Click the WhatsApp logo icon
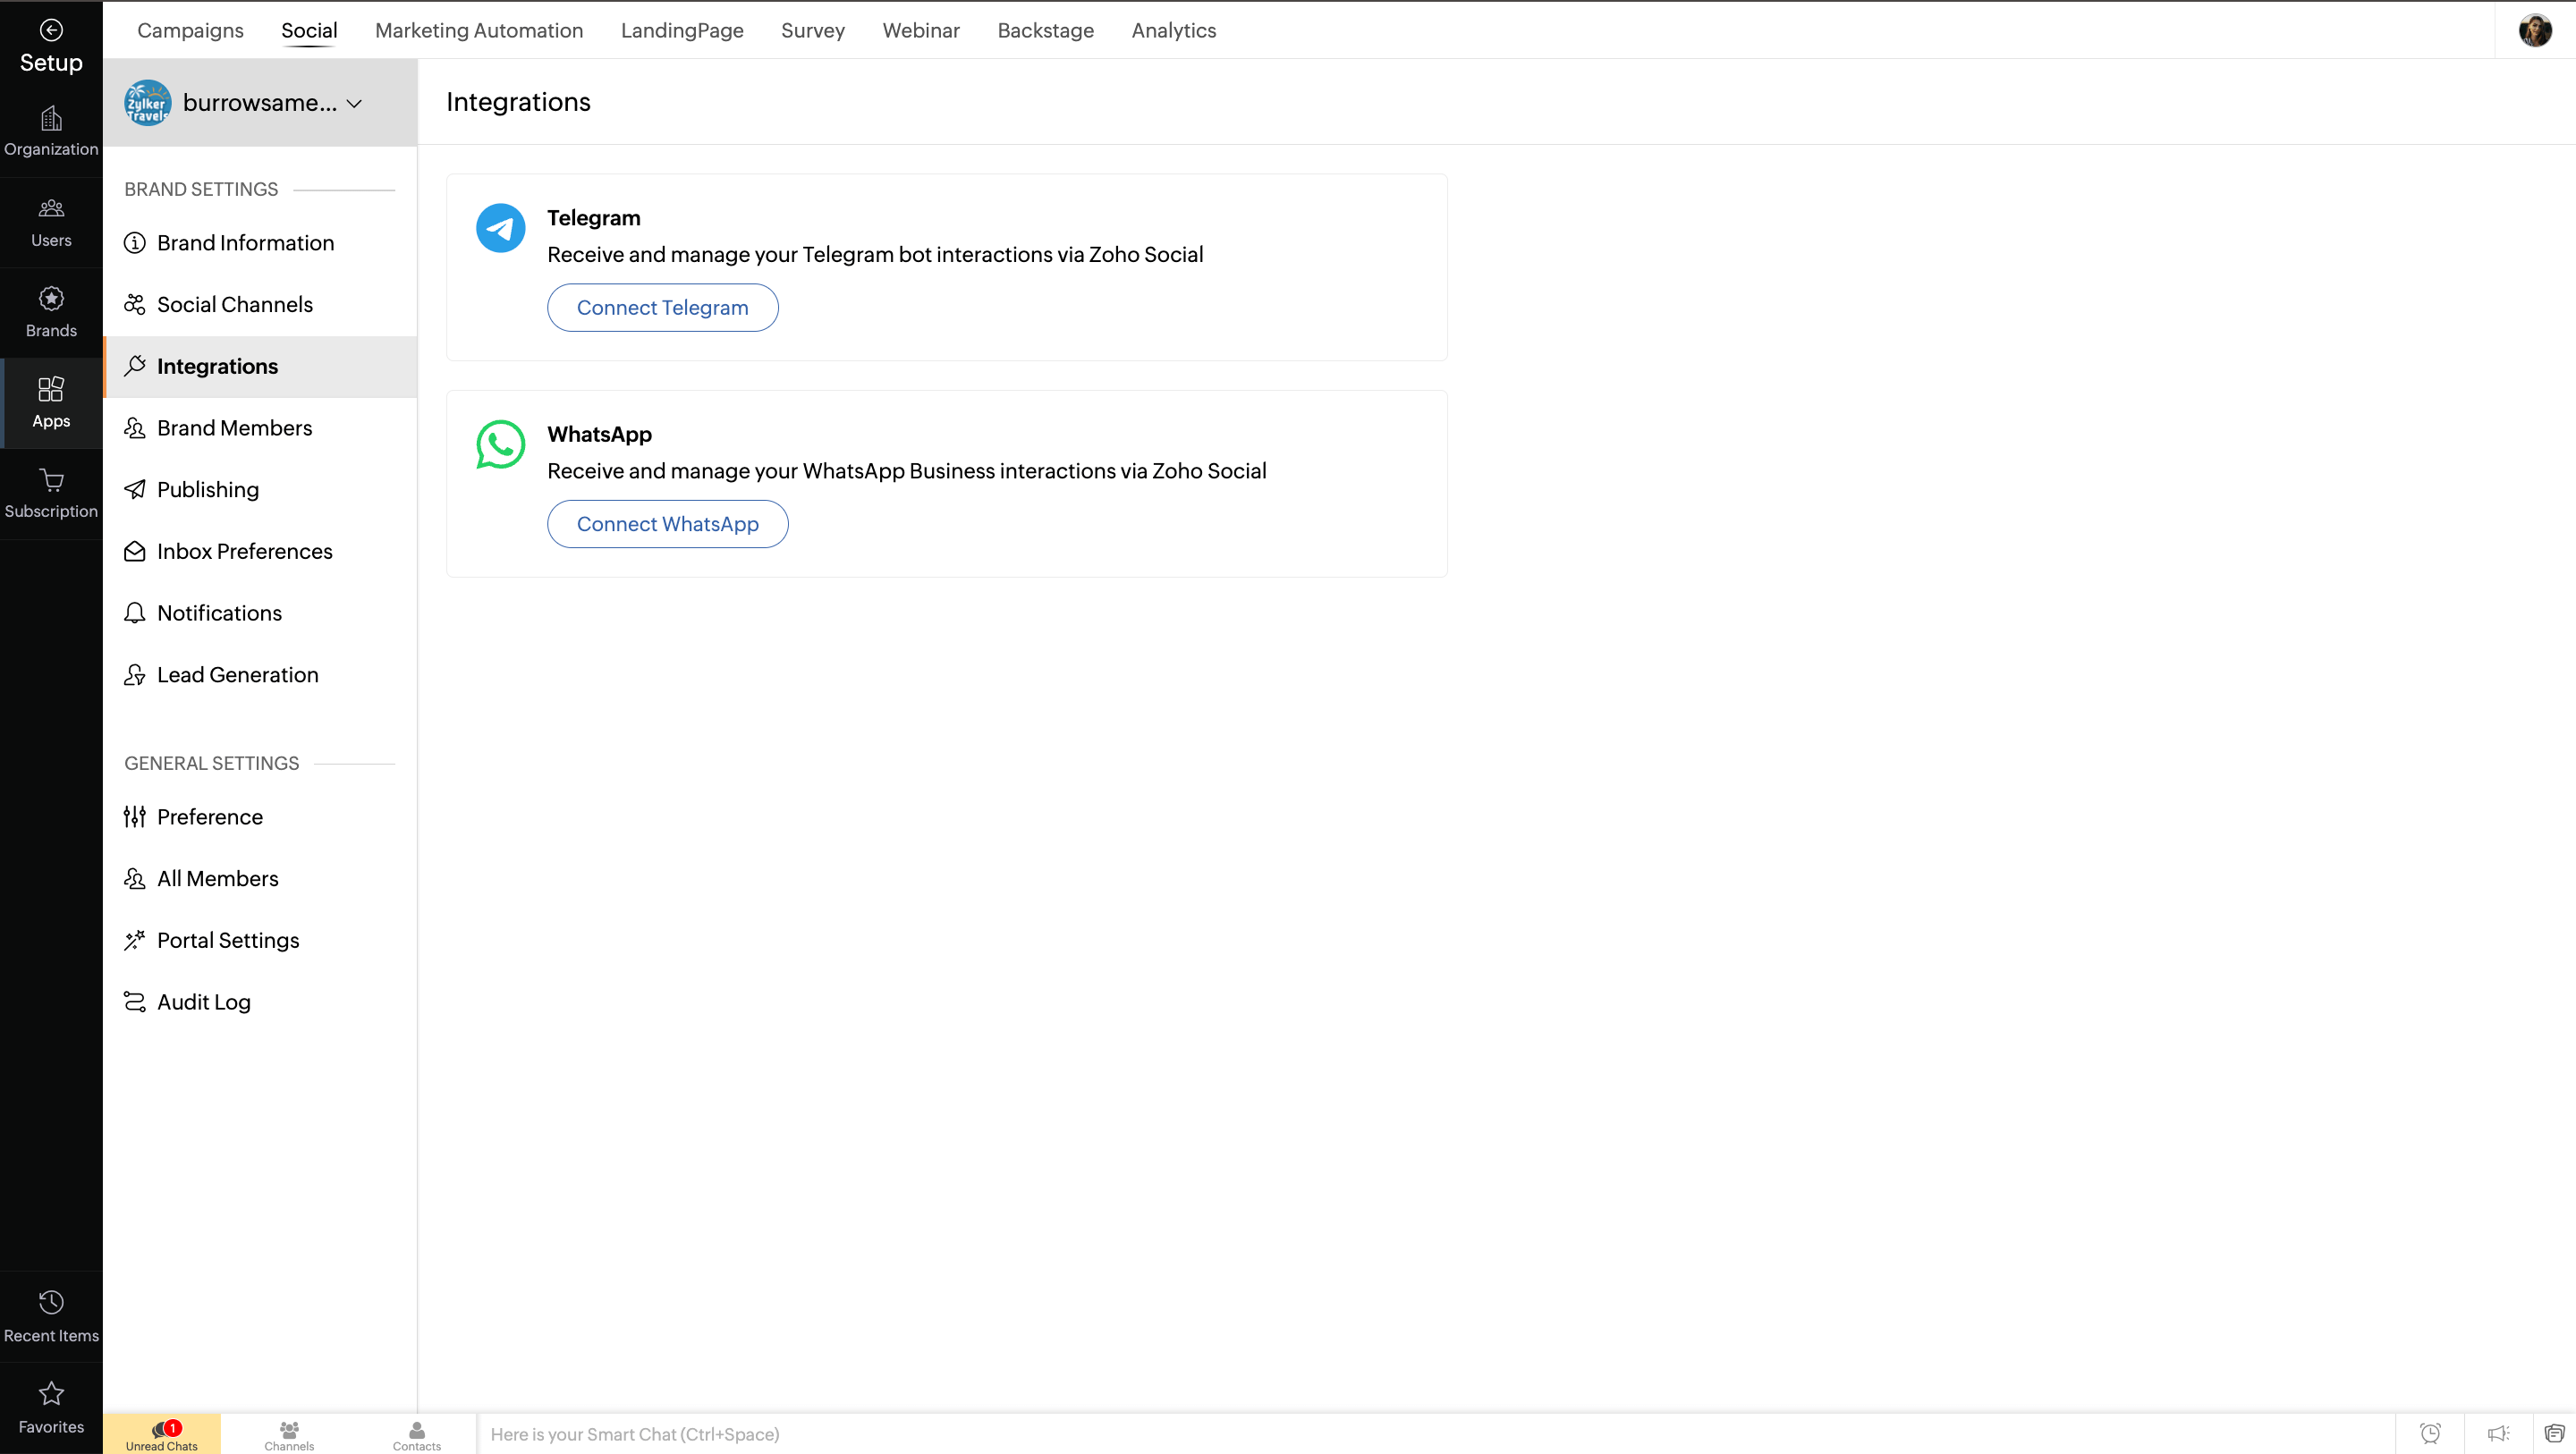The width and height of the screenshot is (2576, 1454). point(500,444)
